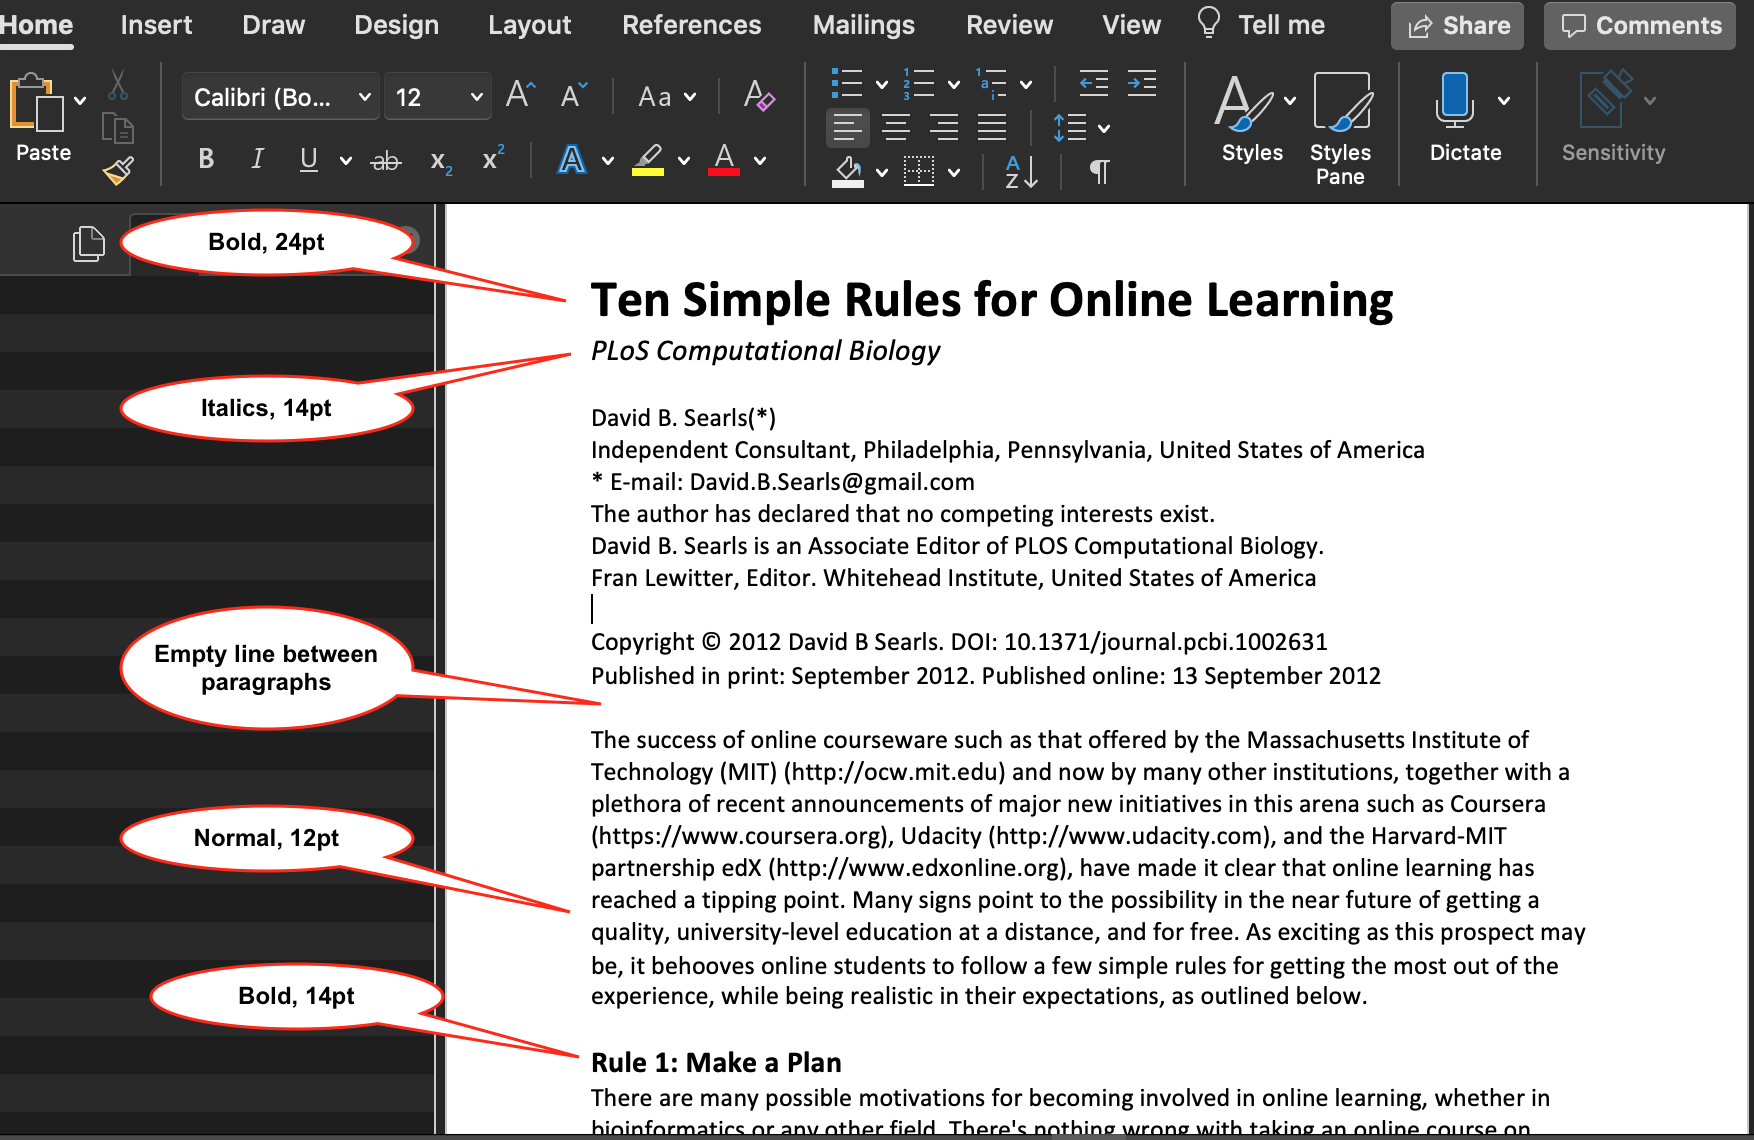Open the Layout tab

[x=529, y=25]
